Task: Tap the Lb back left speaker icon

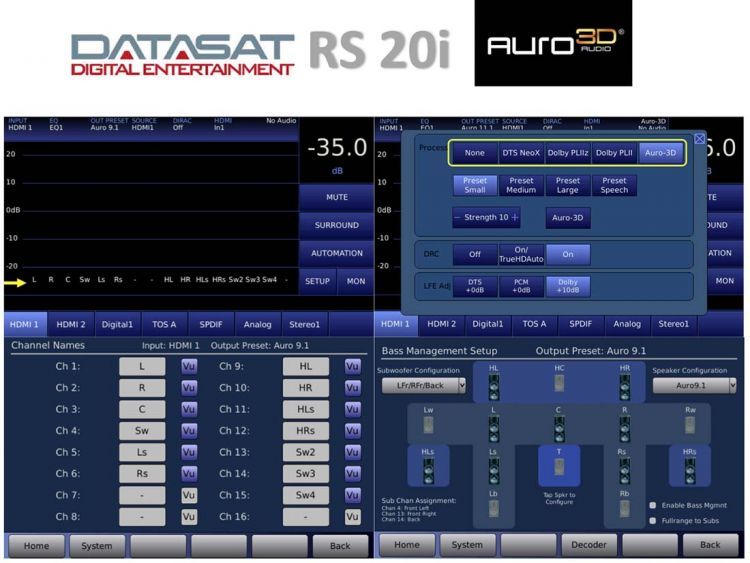Action: point(494,508)
